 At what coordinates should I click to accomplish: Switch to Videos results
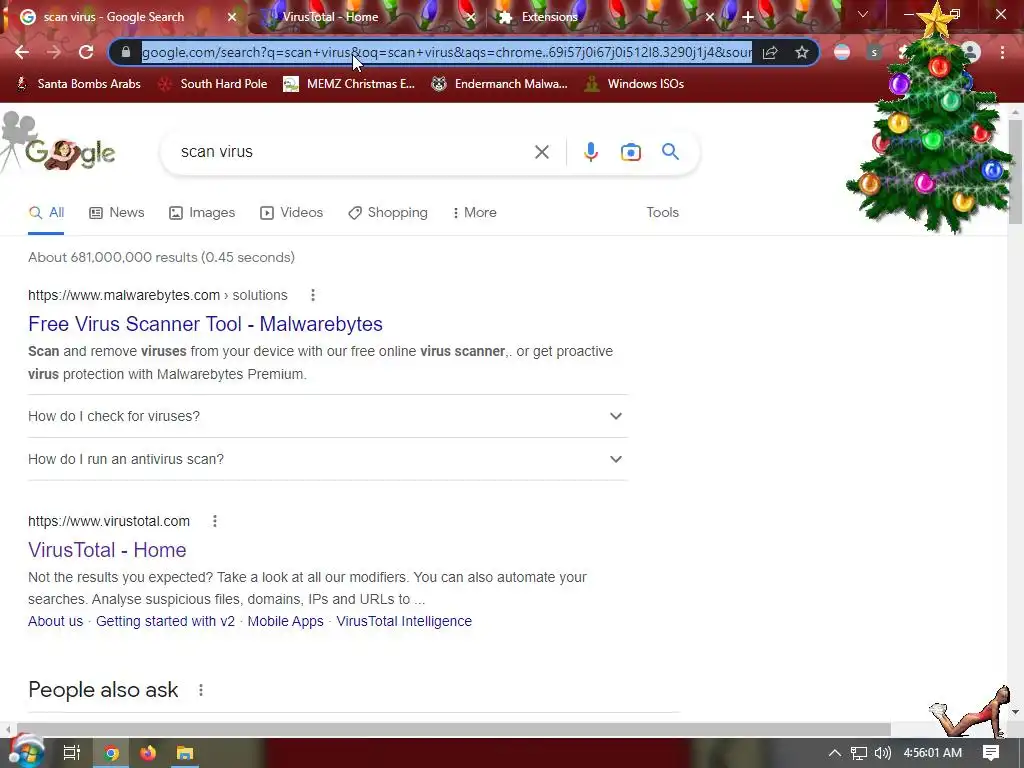[x=291, y=213]
